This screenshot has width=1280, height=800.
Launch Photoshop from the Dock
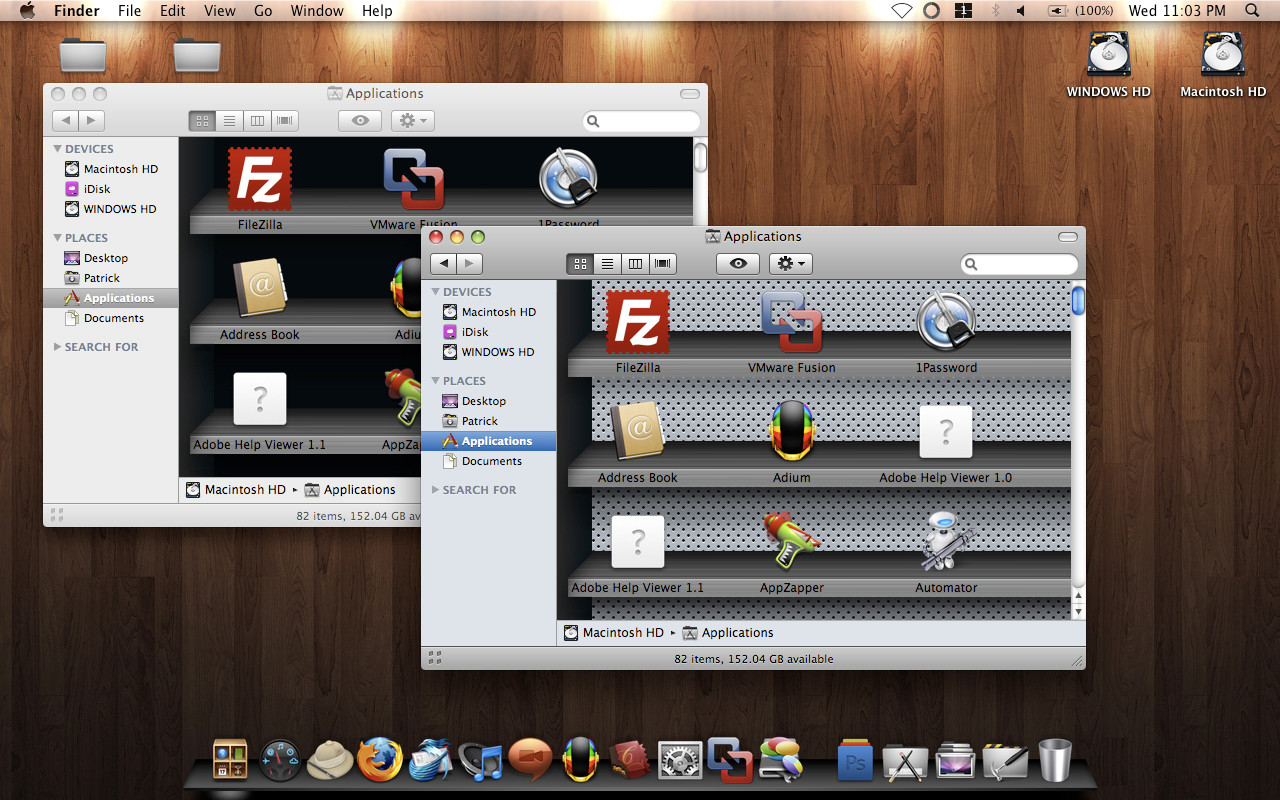click(855, 761)
